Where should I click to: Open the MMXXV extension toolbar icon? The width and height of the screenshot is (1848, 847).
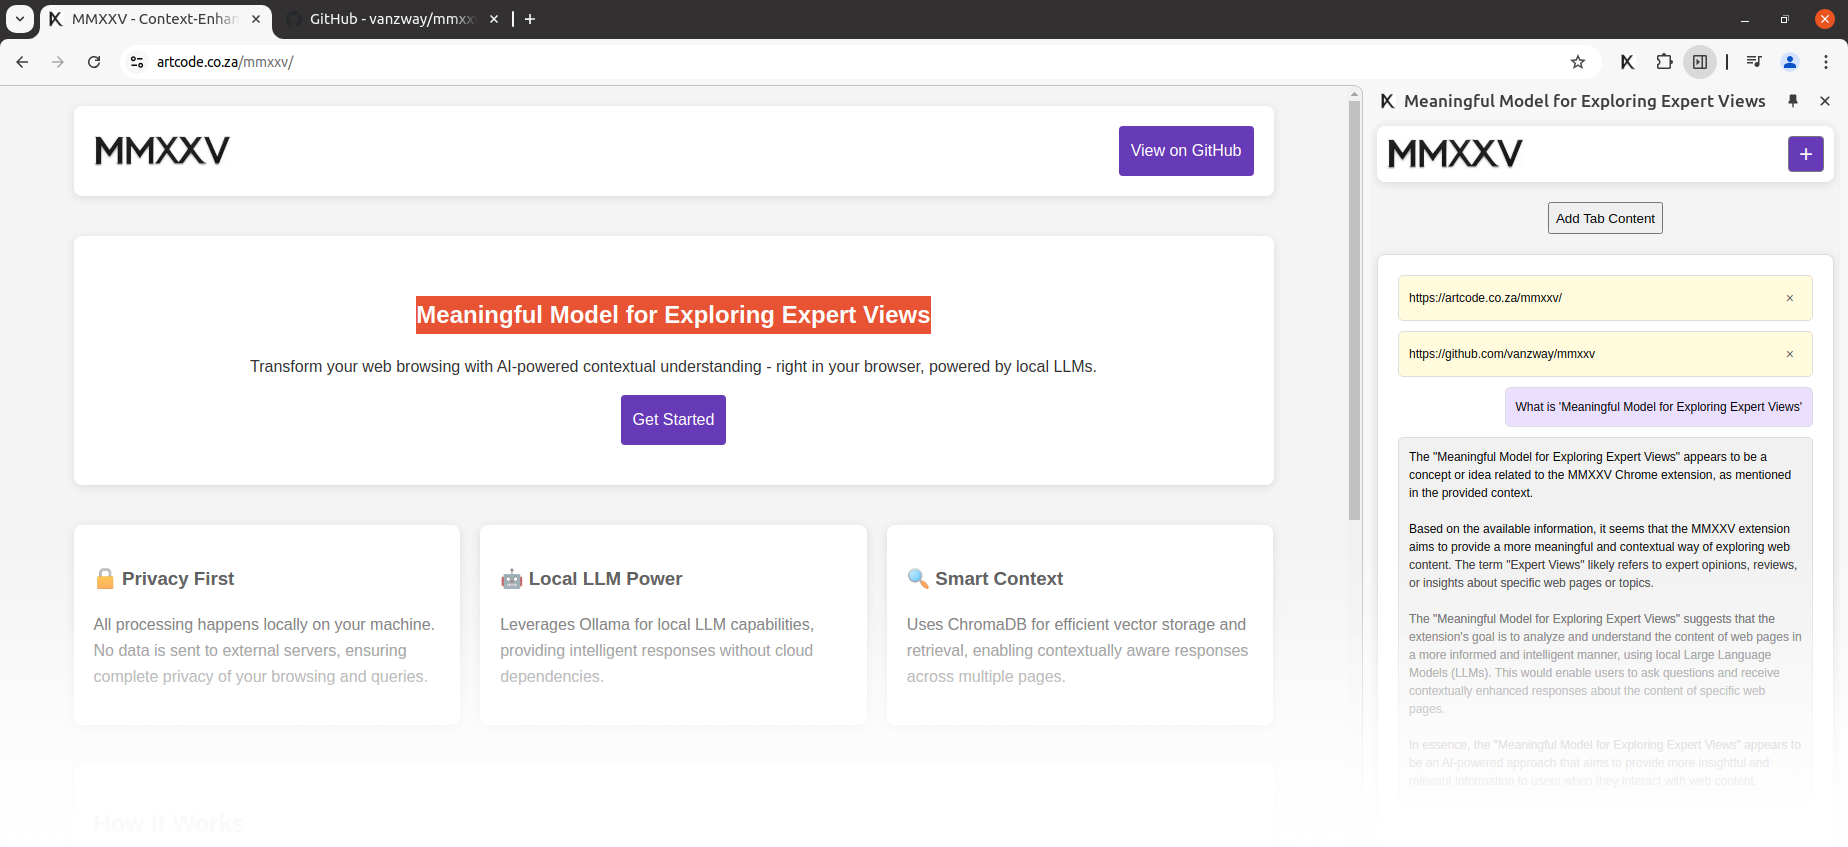1628,62
